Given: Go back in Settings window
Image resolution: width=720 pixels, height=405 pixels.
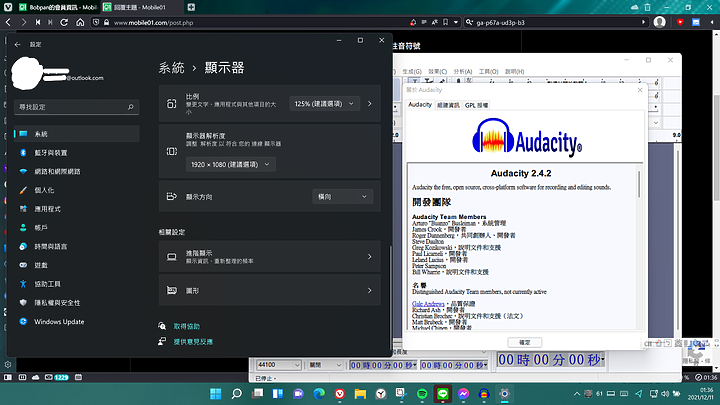Looking at the screenshot, I should pos(17,45).
